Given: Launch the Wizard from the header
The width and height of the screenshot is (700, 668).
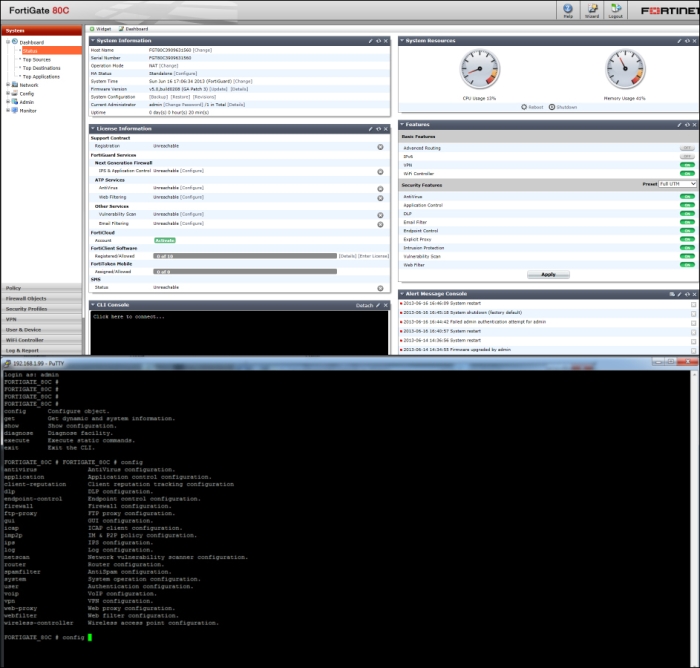Looking at the screenshot, I should pos(592,9).
